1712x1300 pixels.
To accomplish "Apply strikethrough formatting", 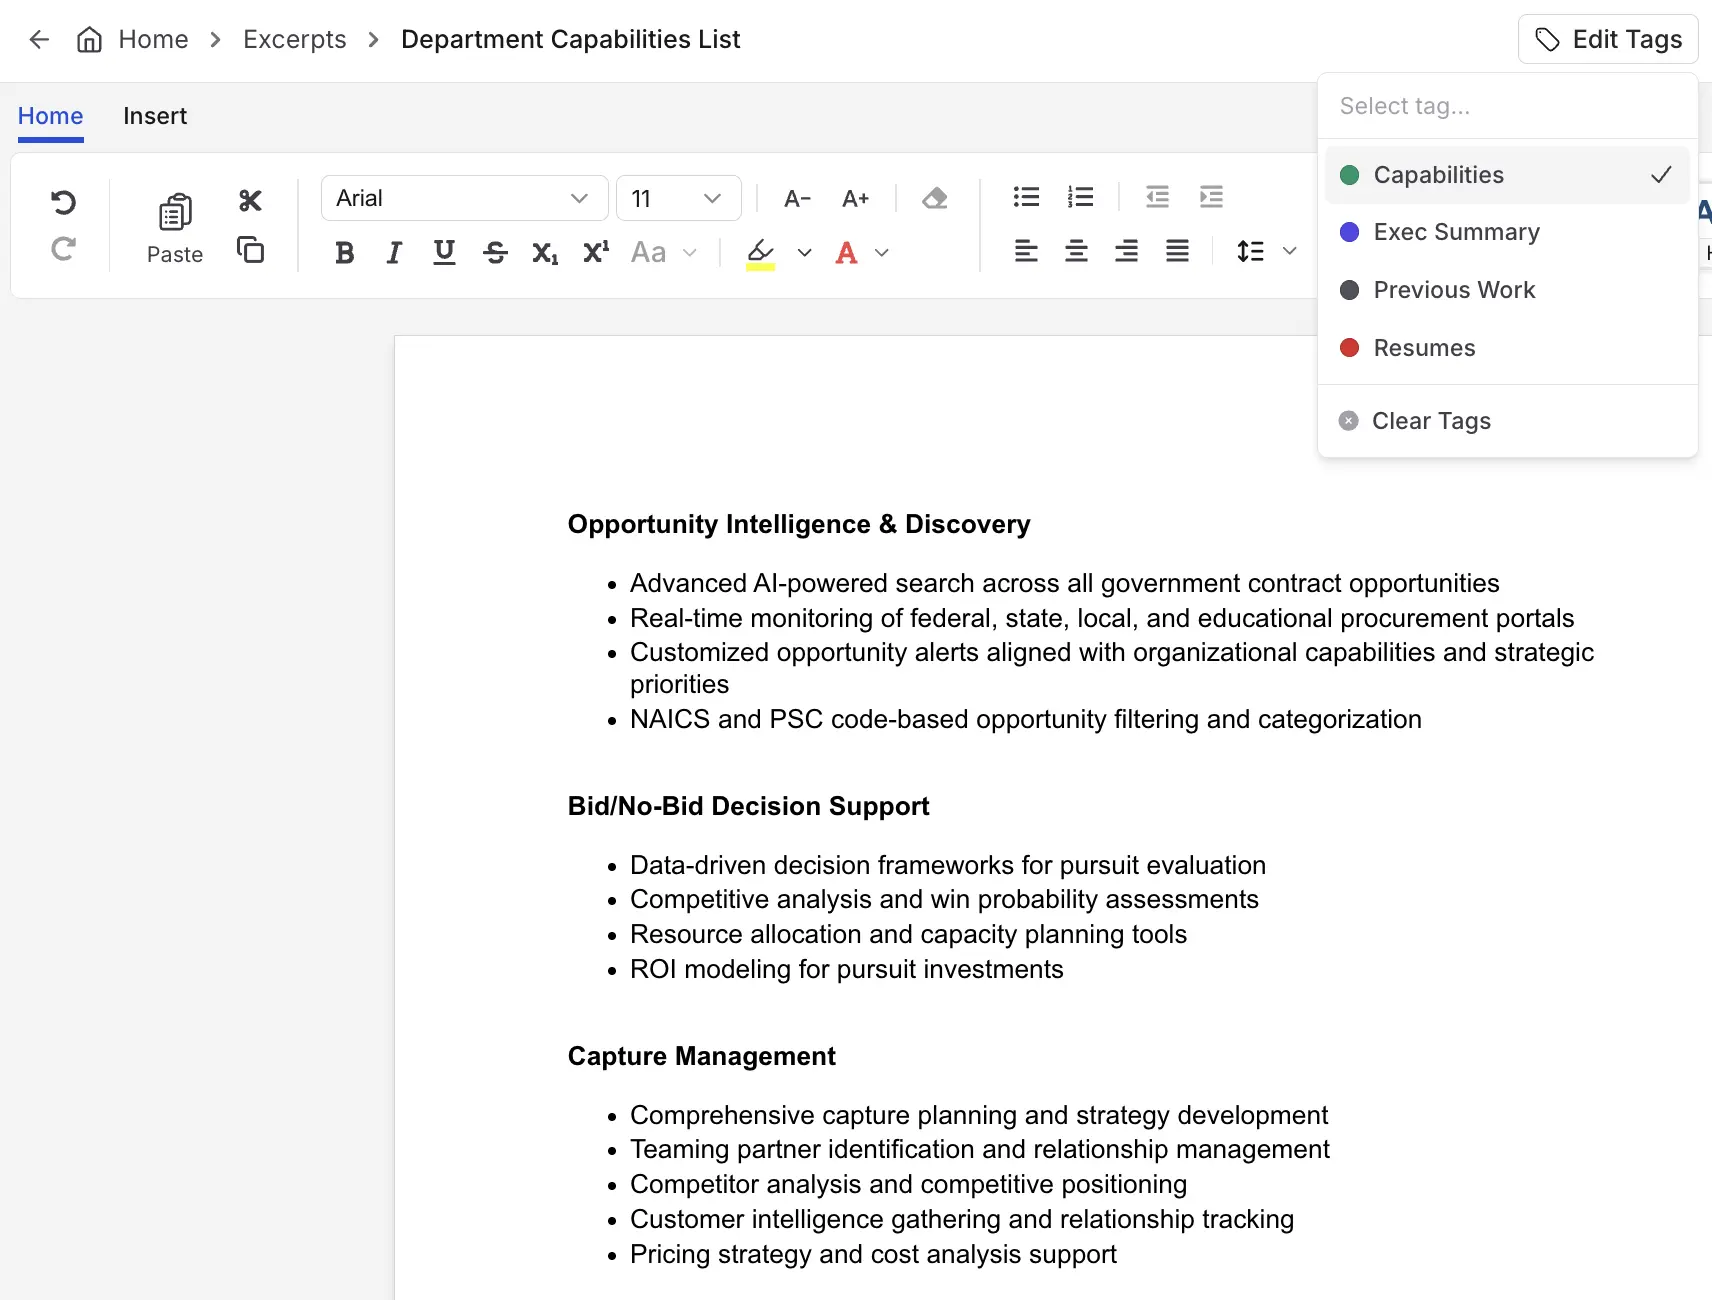I will click(495, 252).
